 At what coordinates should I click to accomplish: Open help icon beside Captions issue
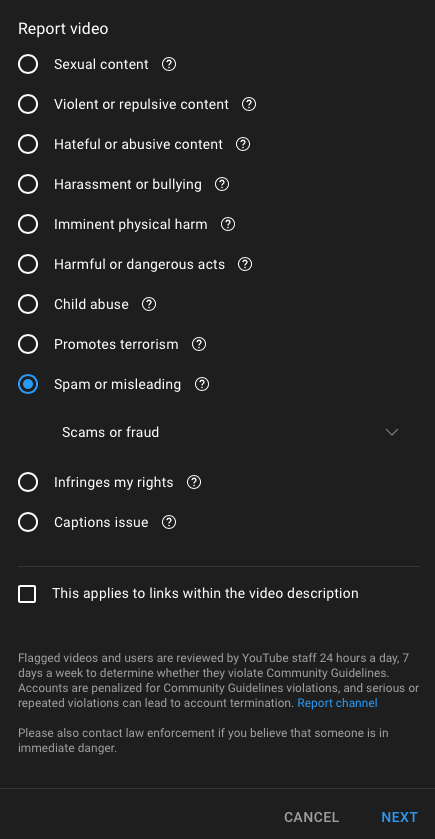click(x=169, y=522)
